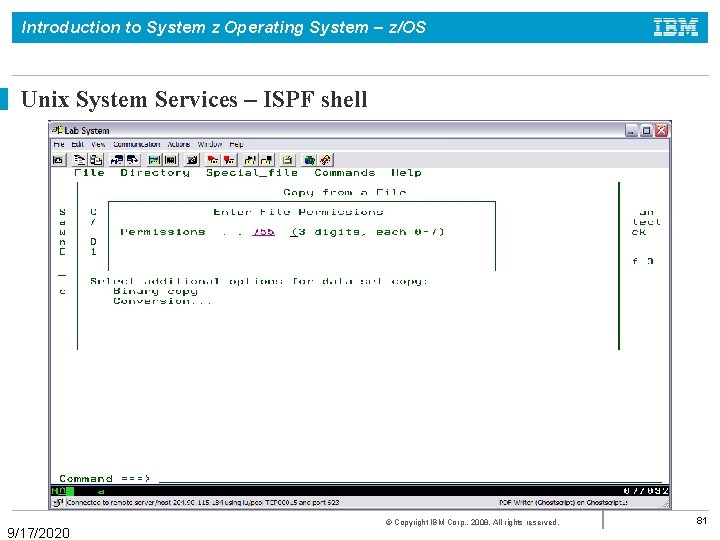Screen dimensions: 720x540
Task: Click the Enter File Permissions panel title
Action: (x=298, y=212)
